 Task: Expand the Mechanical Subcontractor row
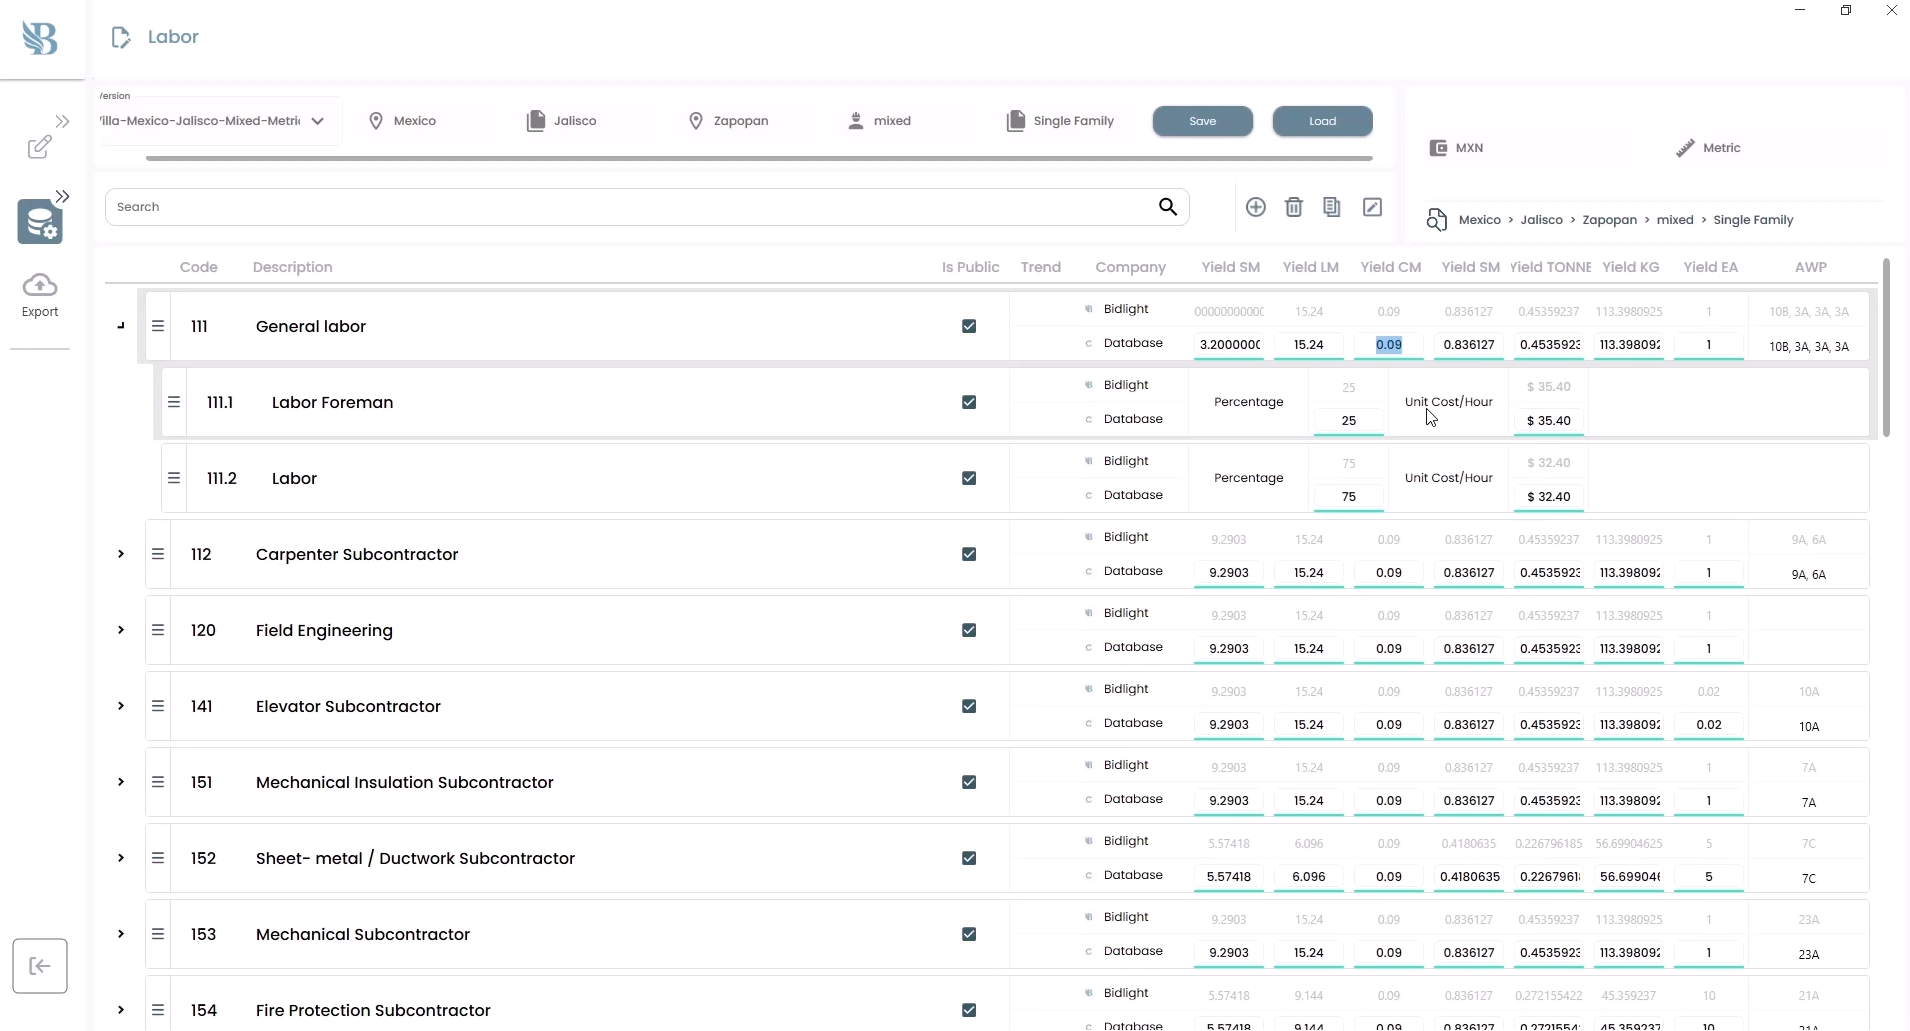pos(121,934)
